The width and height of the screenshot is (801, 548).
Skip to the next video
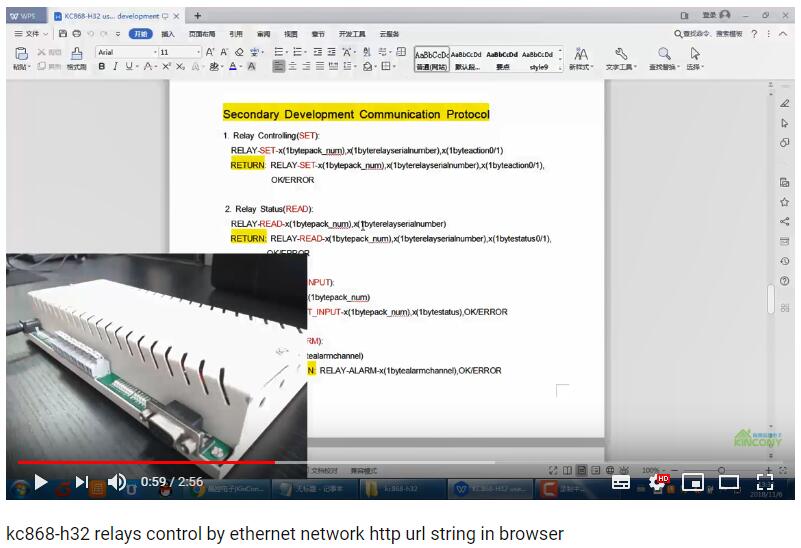tap(81, 482)
